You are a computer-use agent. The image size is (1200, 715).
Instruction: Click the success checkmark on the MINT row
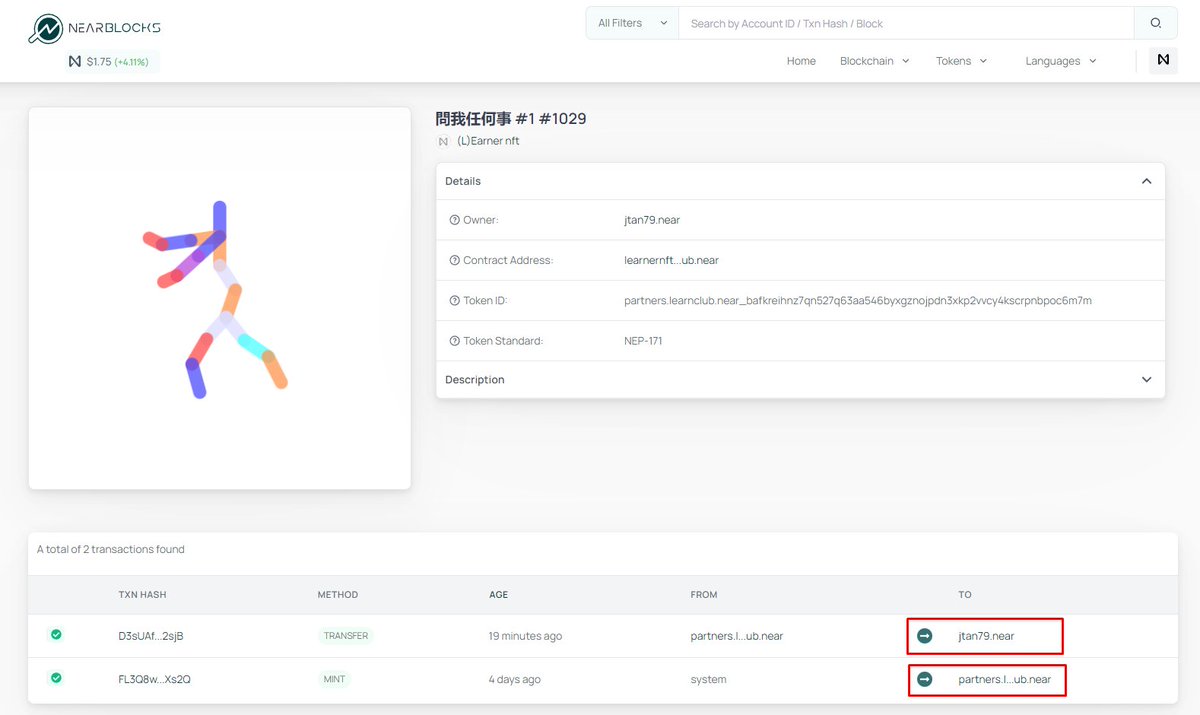(x=56, y=678)
